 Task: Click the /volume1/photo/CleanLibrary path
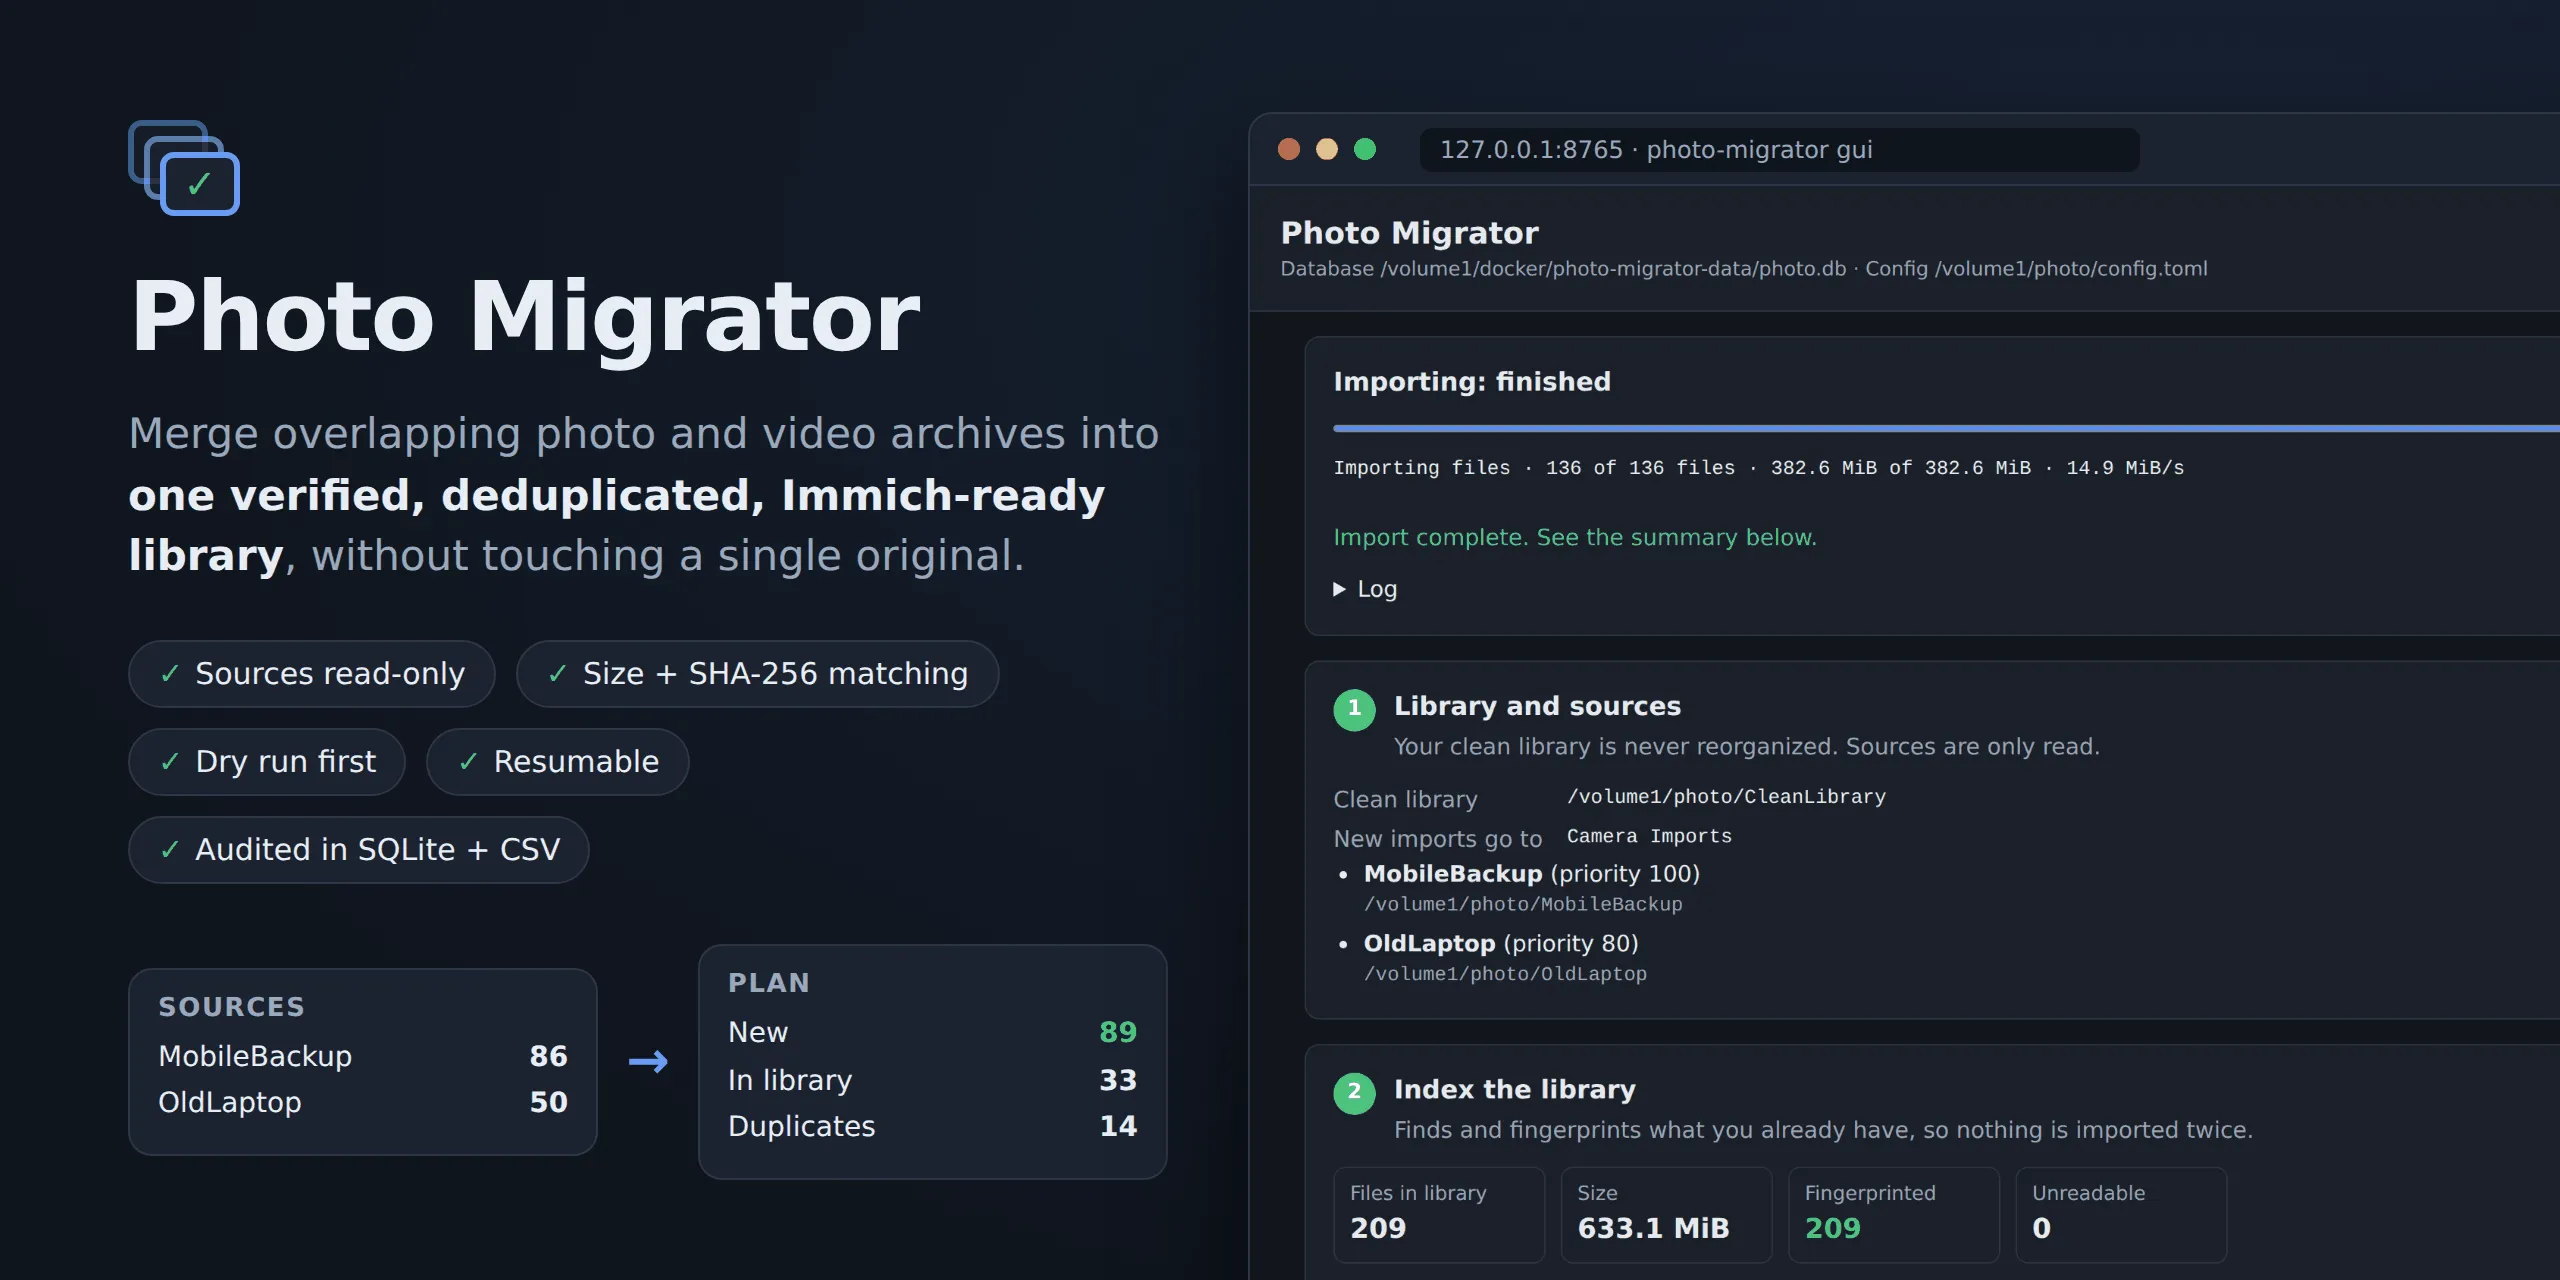coord(1726,797)
